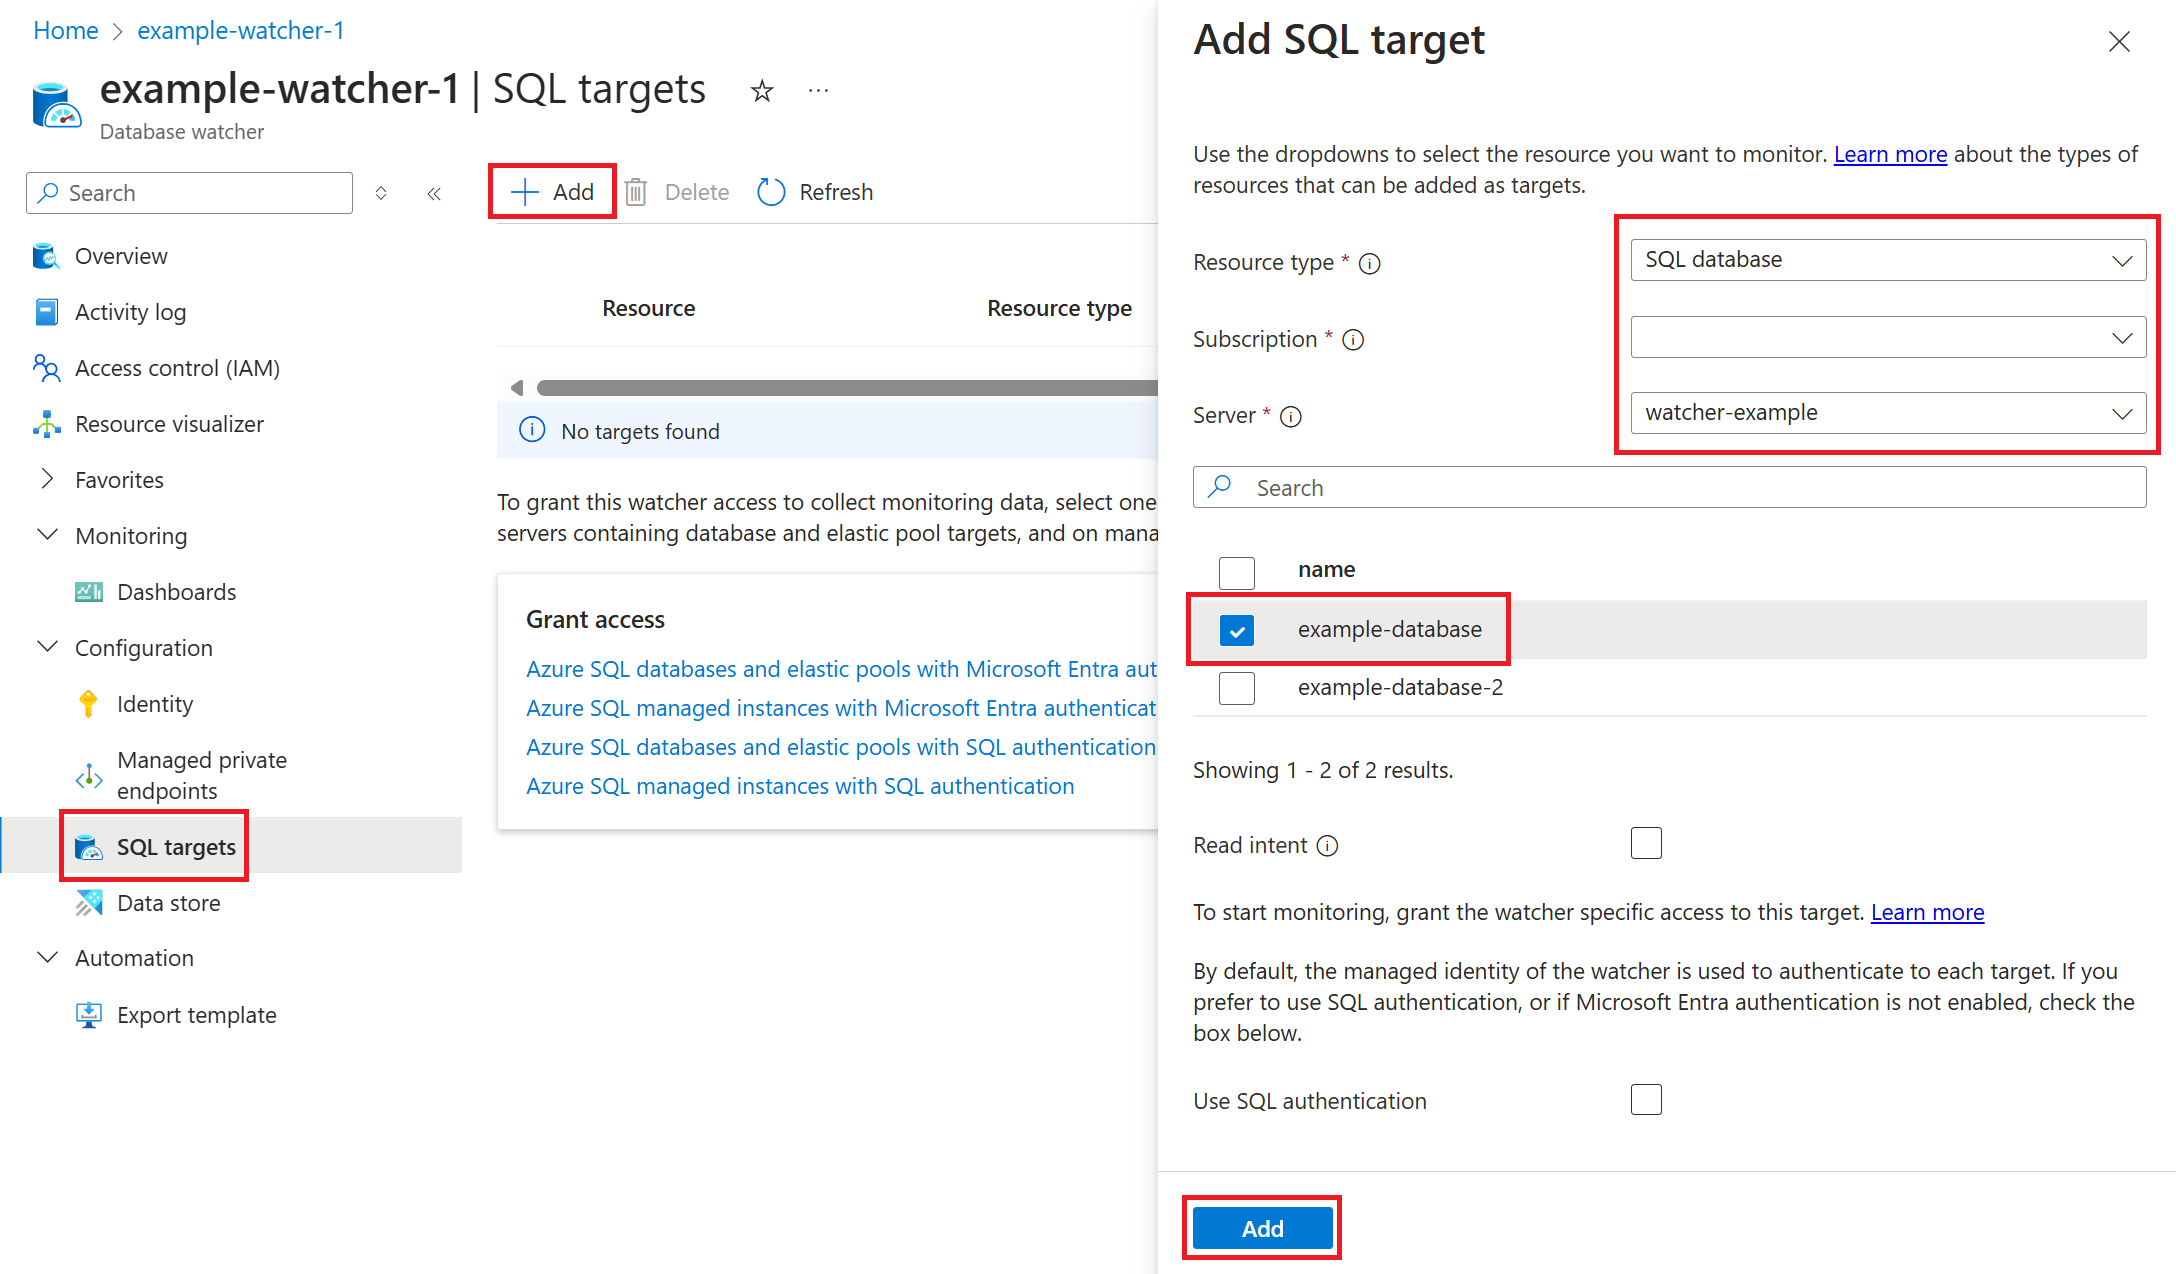The height and width of the screenshot is (1274, 2176).
Task: Click the horizontal scrollbar in targets table
Action: 845,388
